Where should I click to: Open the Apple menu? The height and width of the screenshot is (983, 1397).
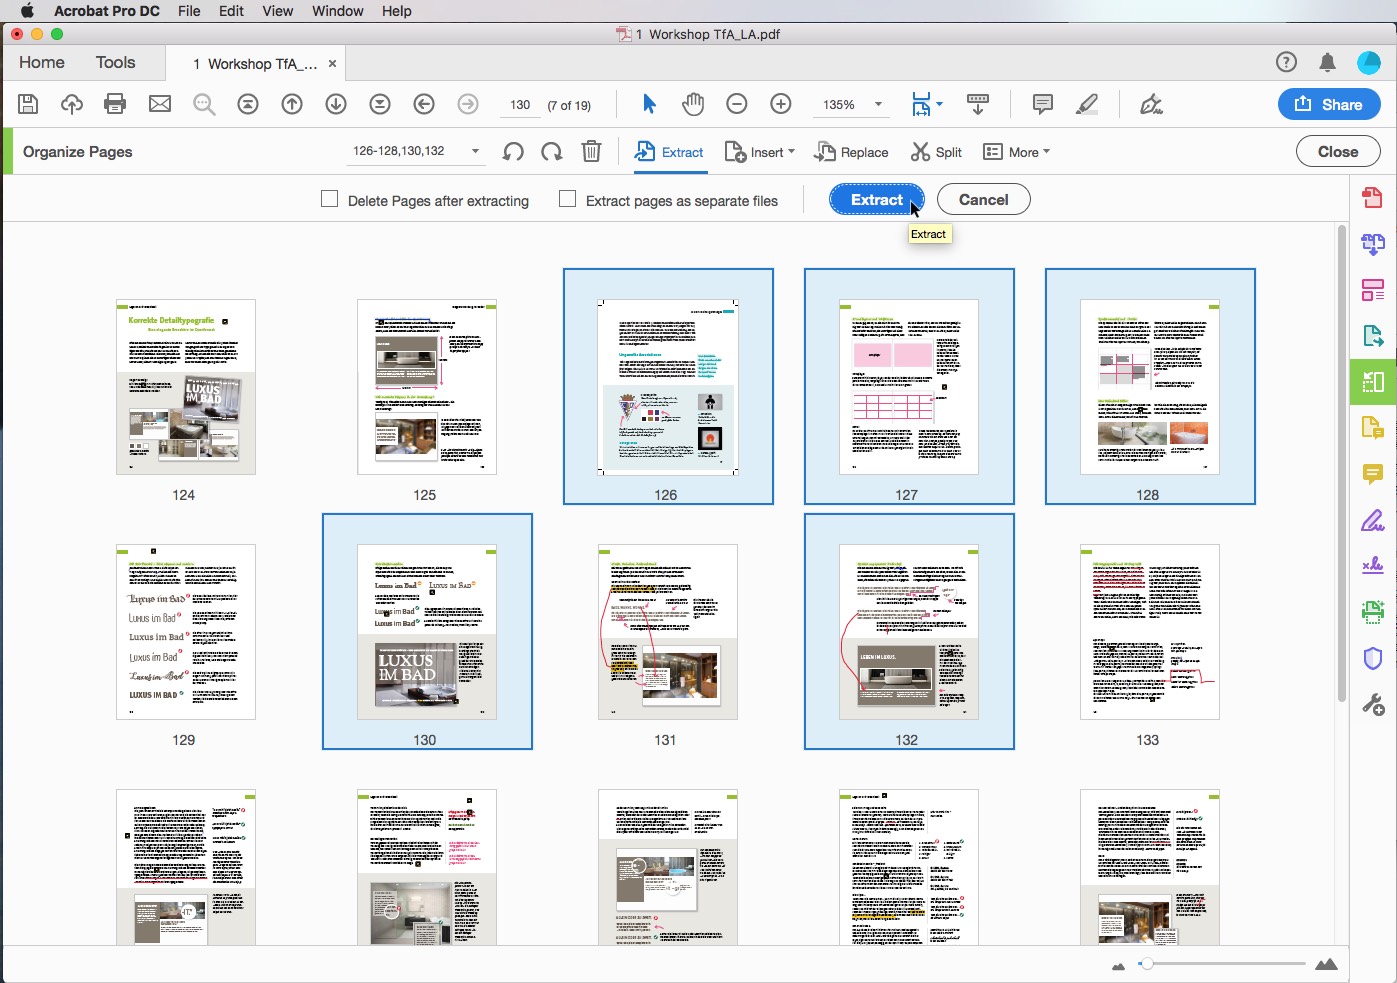pyautogui.click(x=26, y=11)
